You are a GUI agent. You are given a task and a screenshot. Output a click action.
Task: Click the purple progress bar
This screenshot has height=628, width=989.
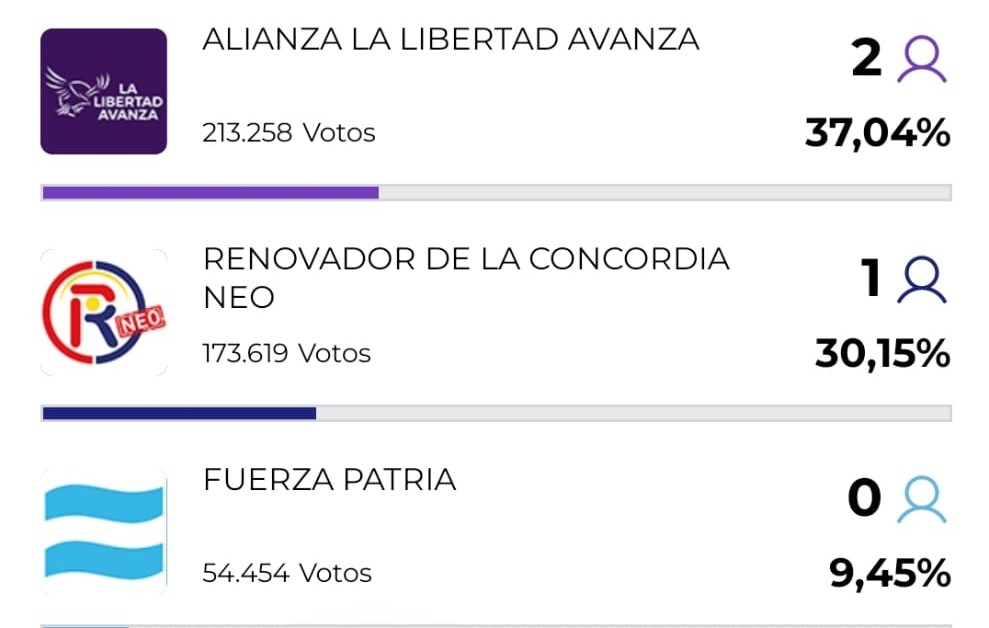coord(209,188)
